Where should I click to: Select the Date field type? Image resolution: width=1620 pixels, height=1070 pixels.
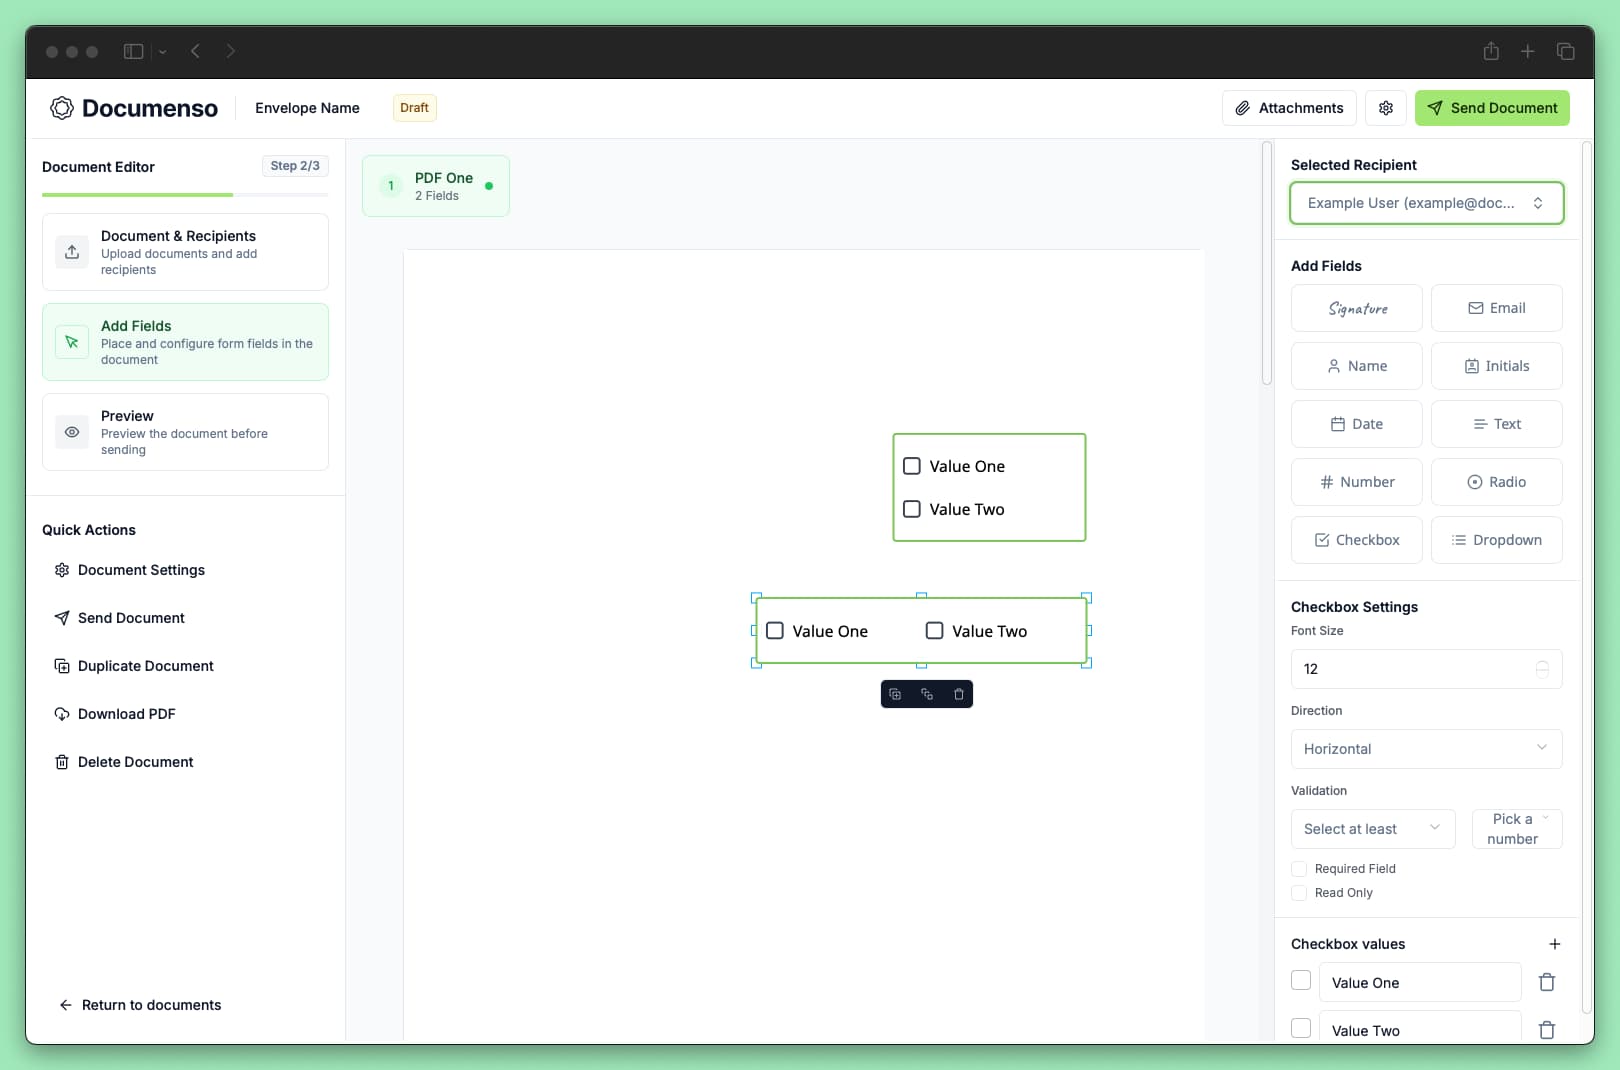(1356, 424)
